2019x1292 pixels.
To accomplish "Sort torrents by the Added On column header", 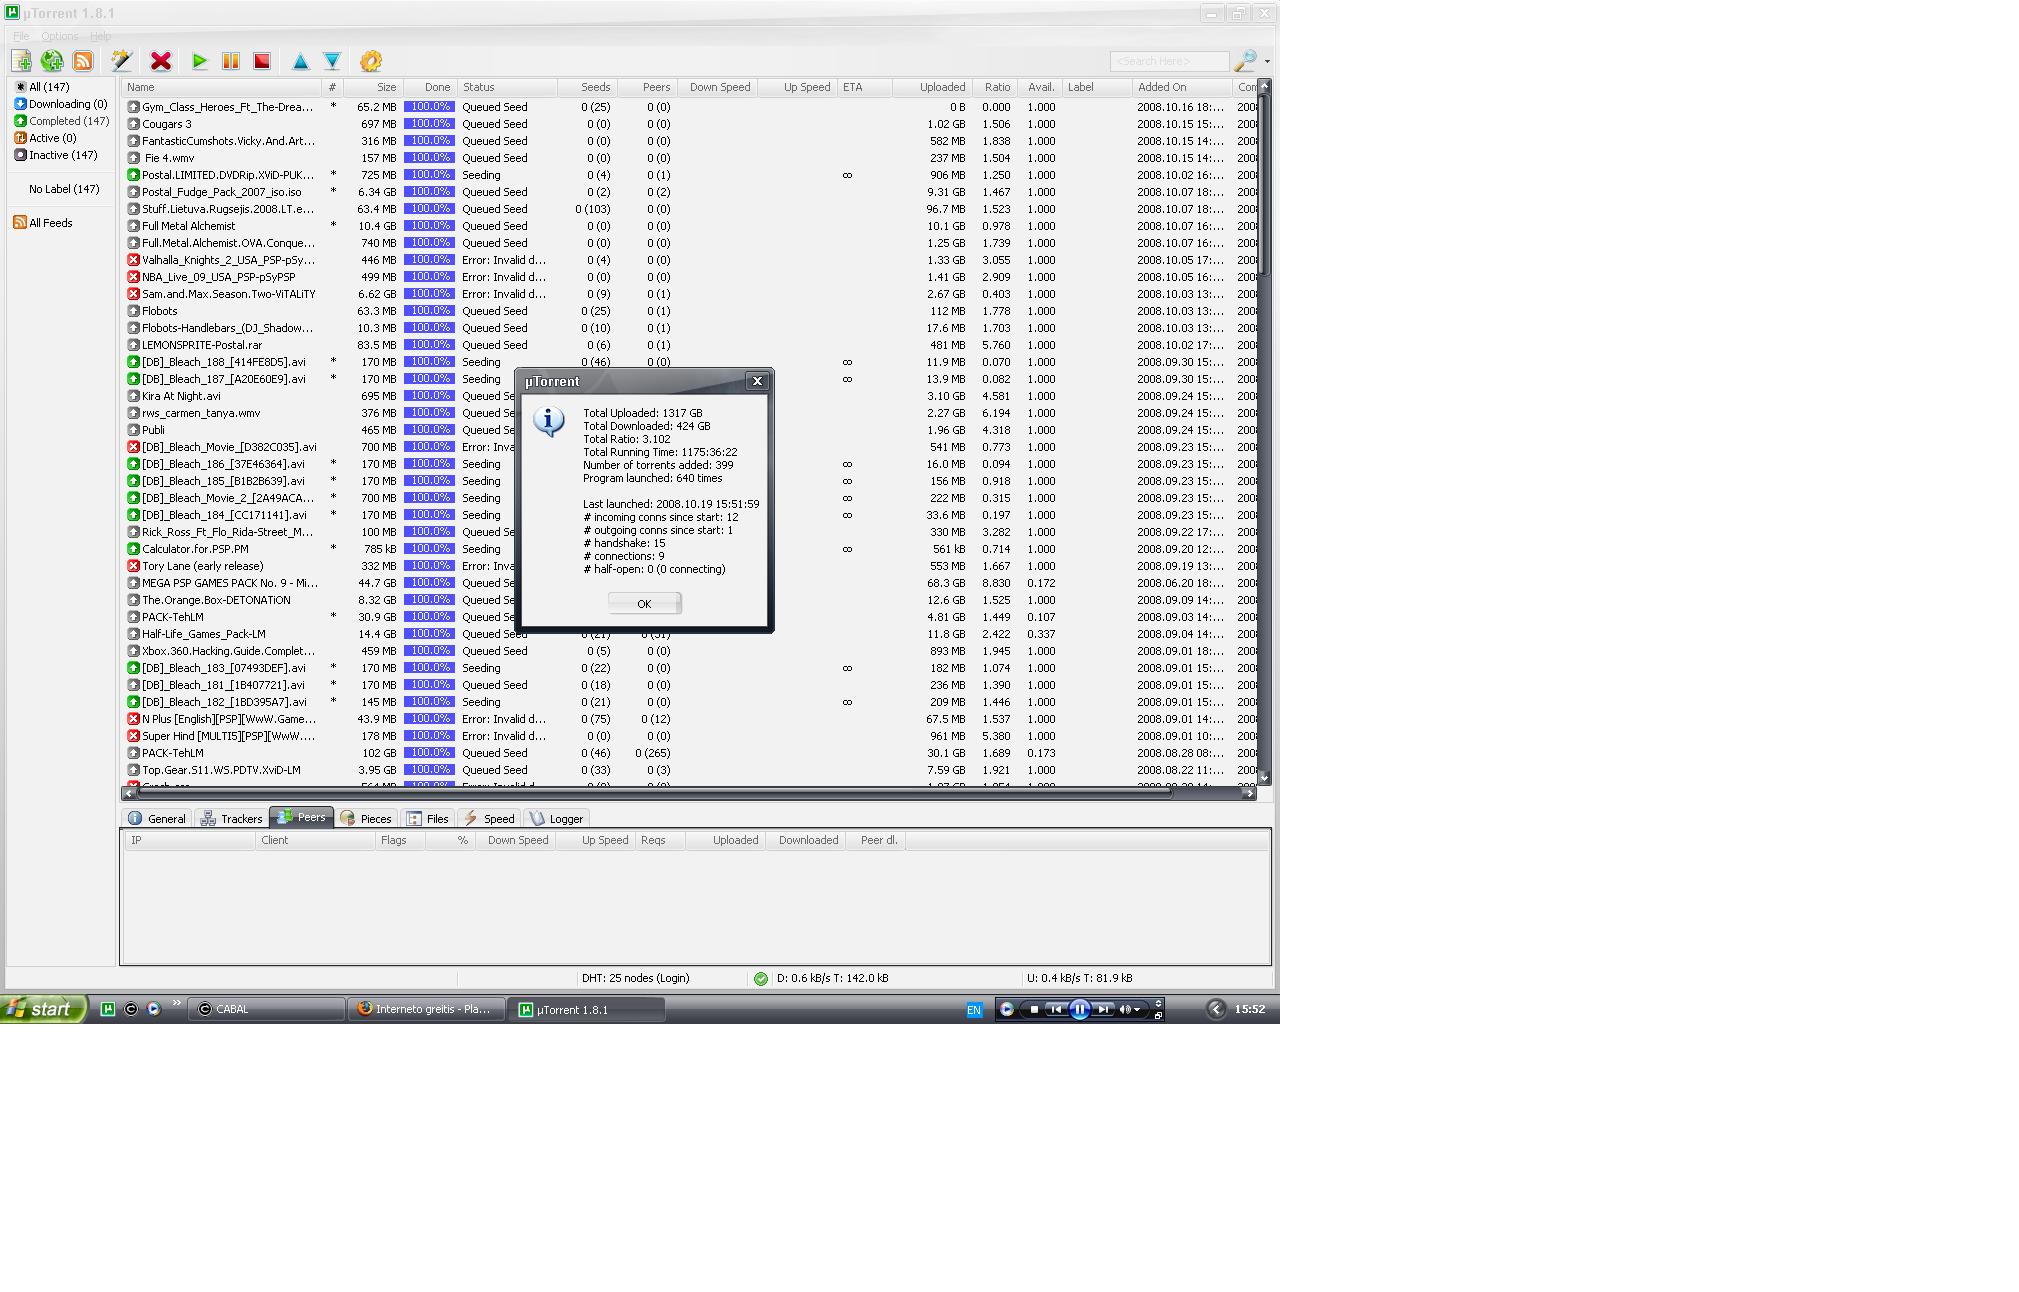I will 1182,87.
